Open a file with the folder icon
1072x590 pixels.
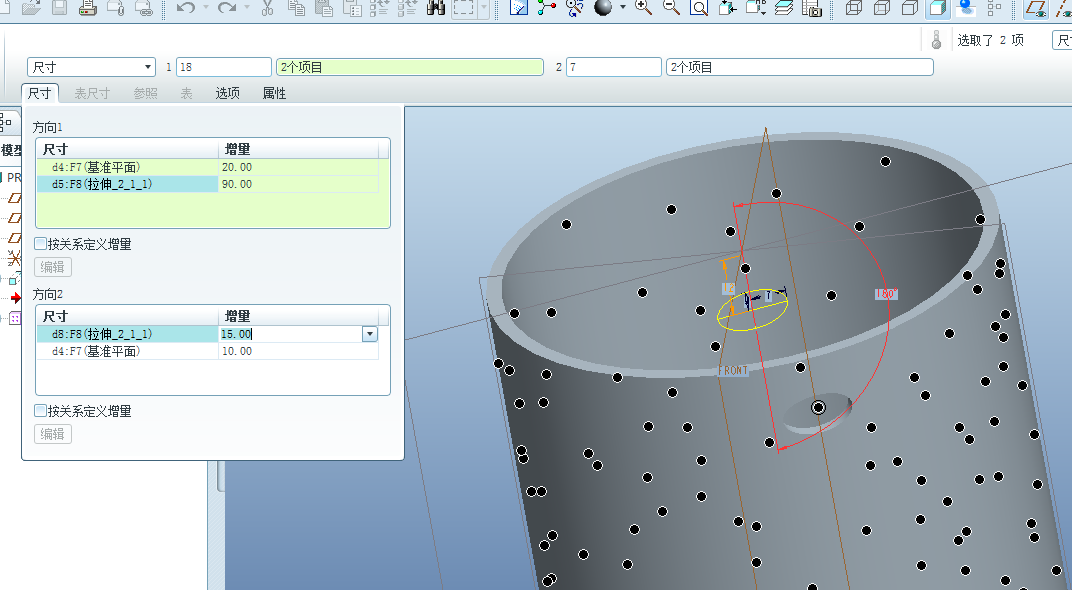pyautogui.click(x=31, y=8)
